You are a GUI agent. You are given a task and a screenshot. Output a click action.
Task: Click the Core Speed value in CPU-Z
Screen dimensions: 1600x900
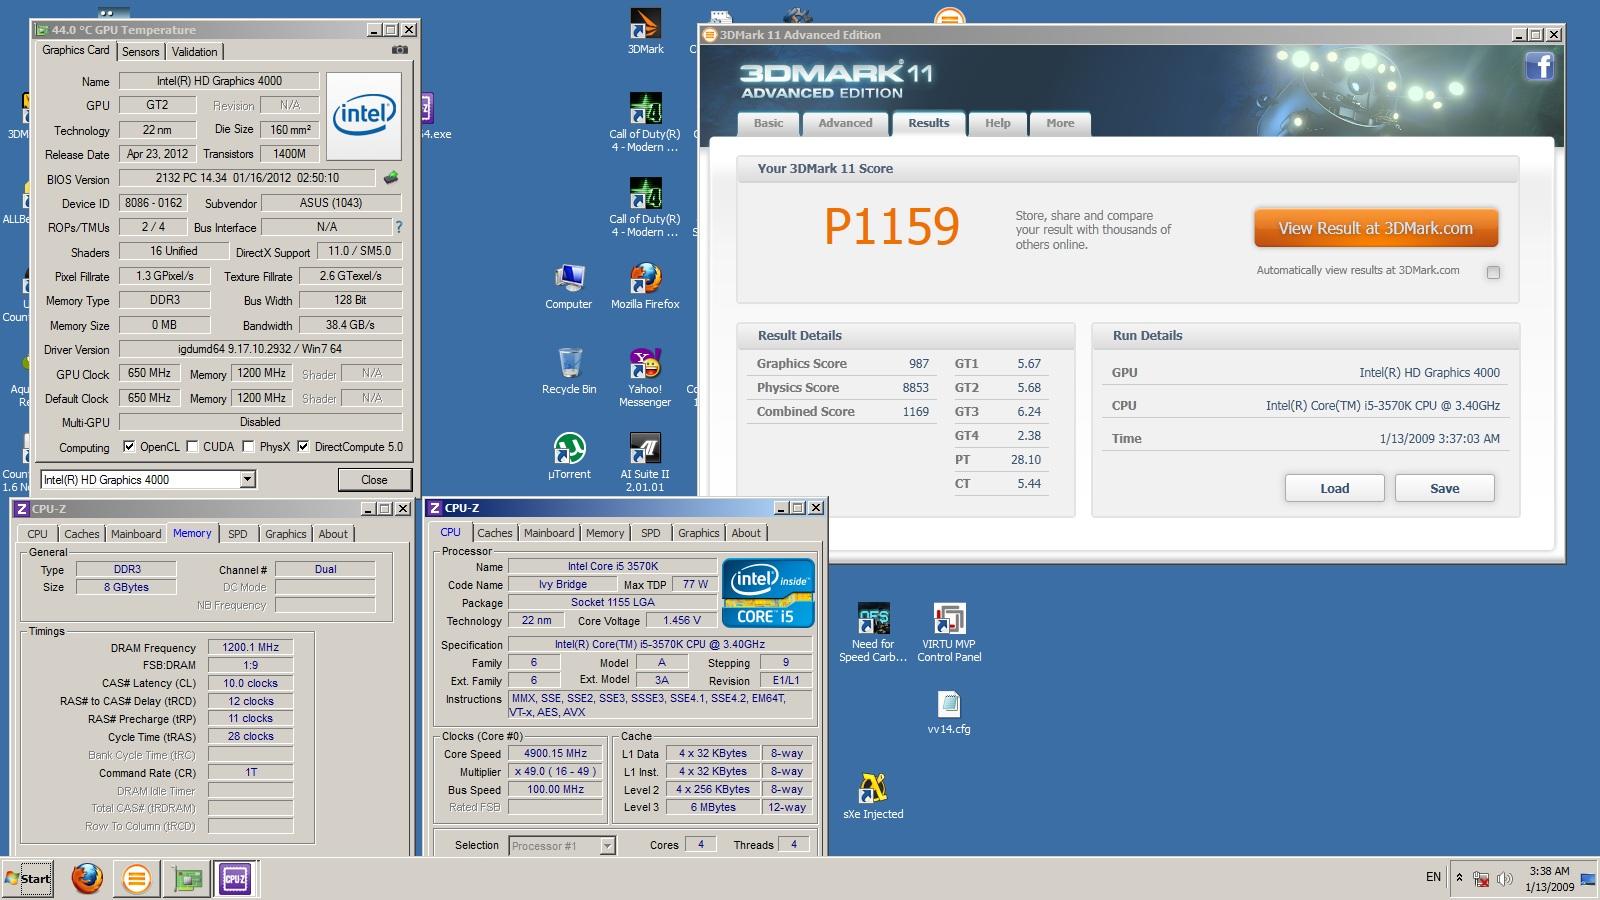[x=555, y=754]
